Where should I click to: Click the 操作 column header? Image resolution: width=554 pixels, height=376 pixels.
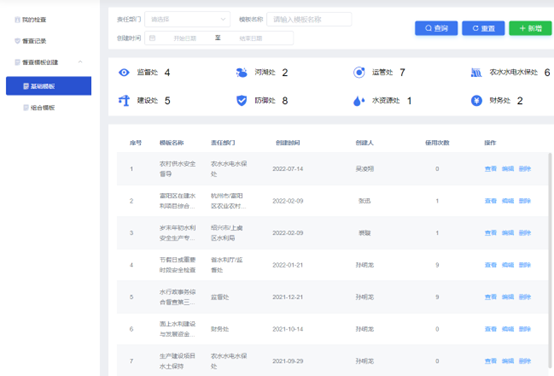click(x=490, y=143)
